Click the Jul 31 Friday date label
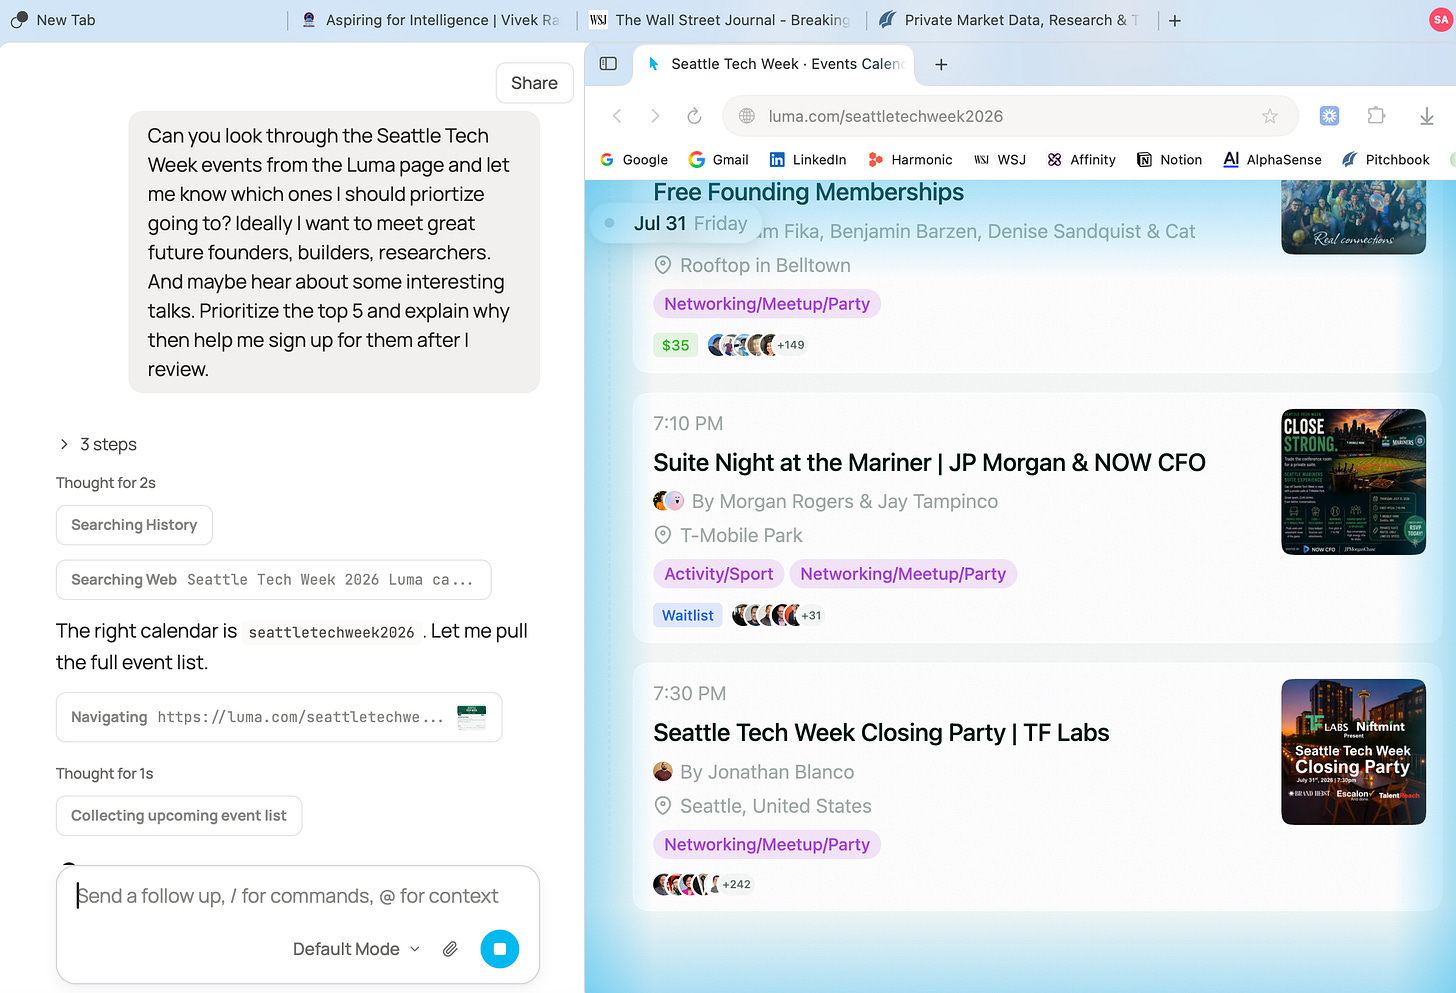The height and width of the screenshot is (993, 1456). pos(690,224)
